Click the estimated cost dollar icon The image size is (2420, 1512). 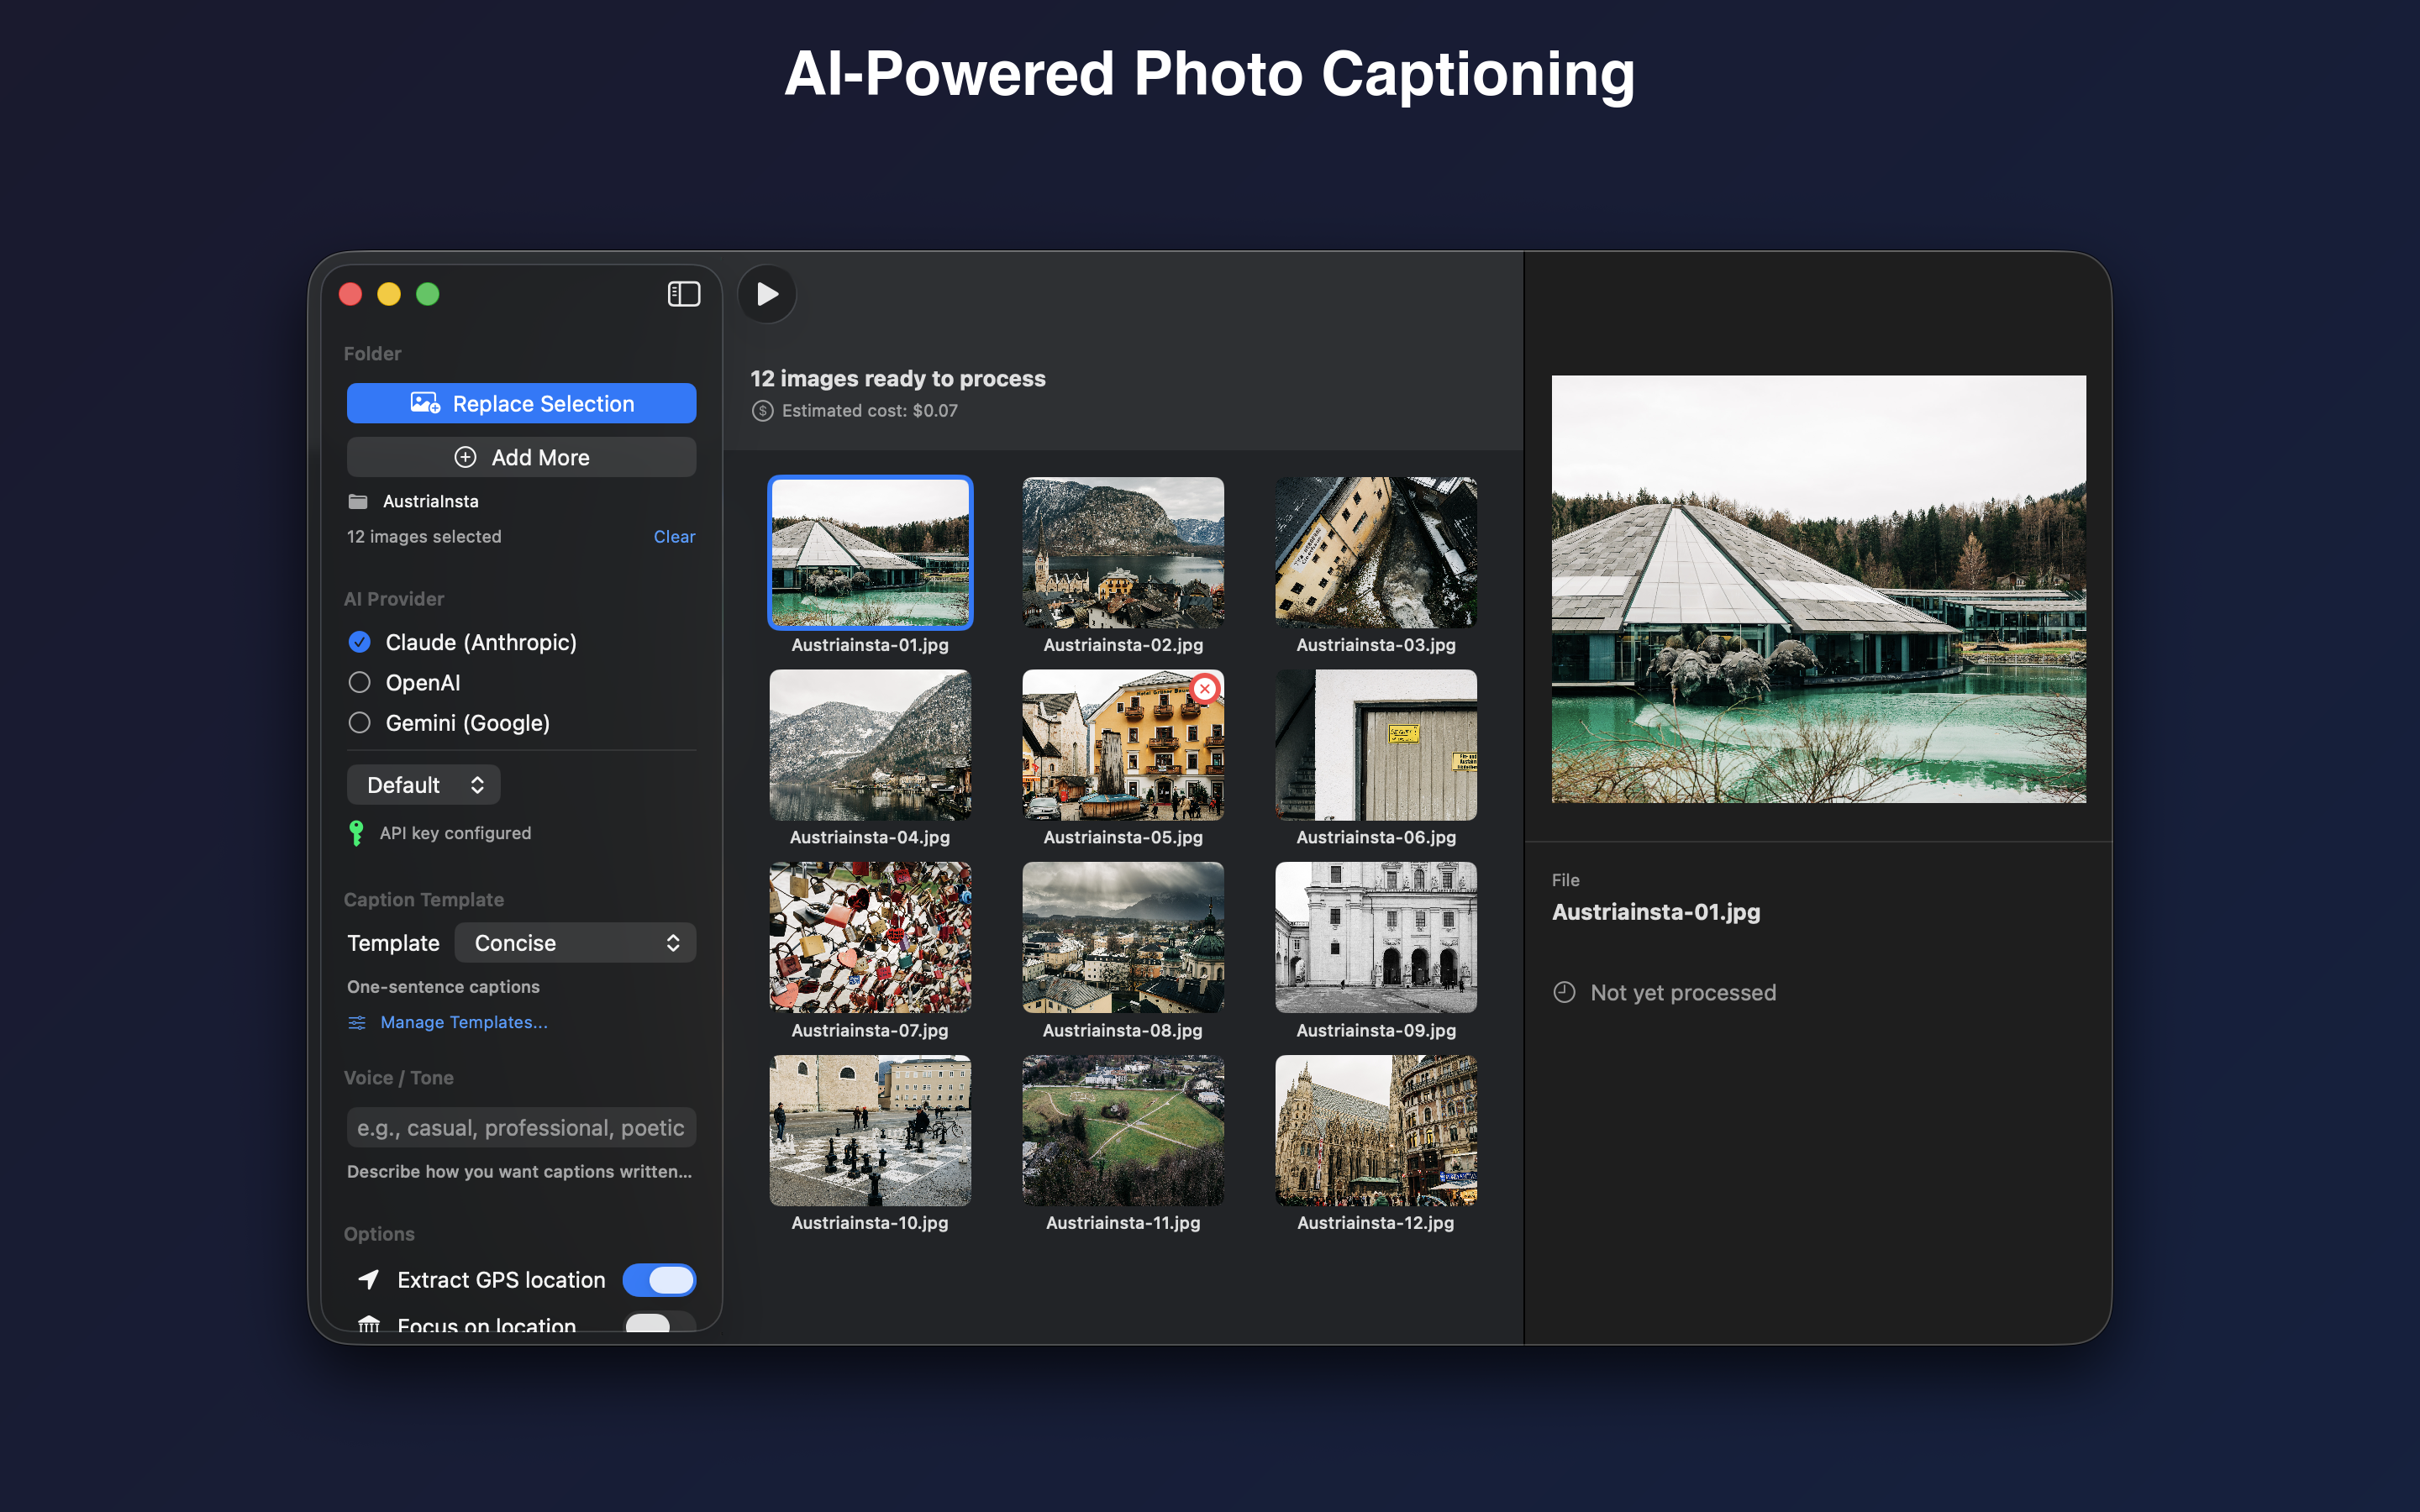click(x=763, y=411)
